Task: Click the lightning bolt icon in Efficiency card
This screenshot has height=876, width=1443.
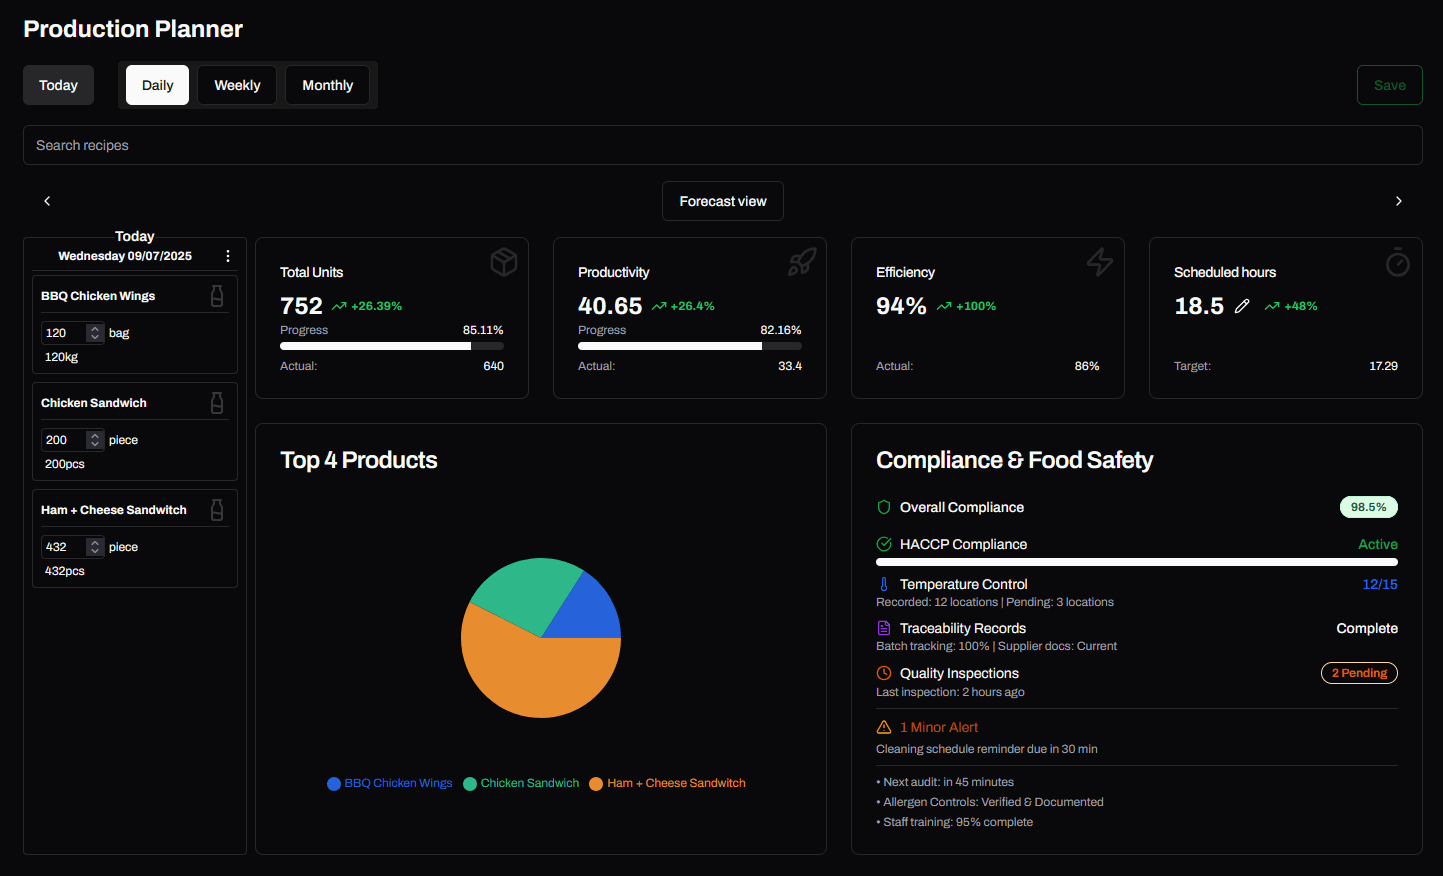Action: 1100,262
